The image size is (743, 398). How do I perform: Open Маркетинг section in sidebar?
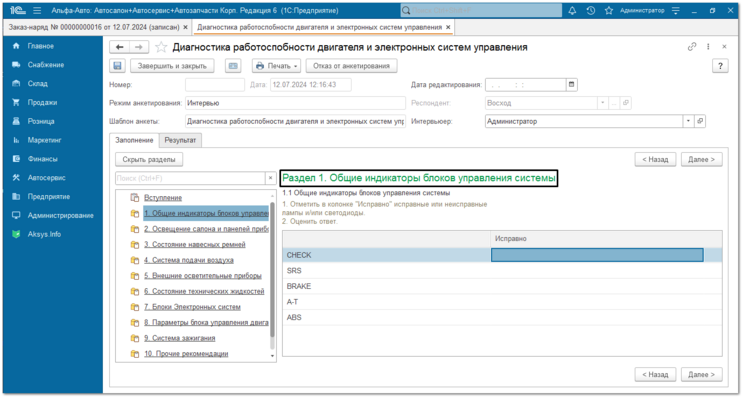click(45, 140)
